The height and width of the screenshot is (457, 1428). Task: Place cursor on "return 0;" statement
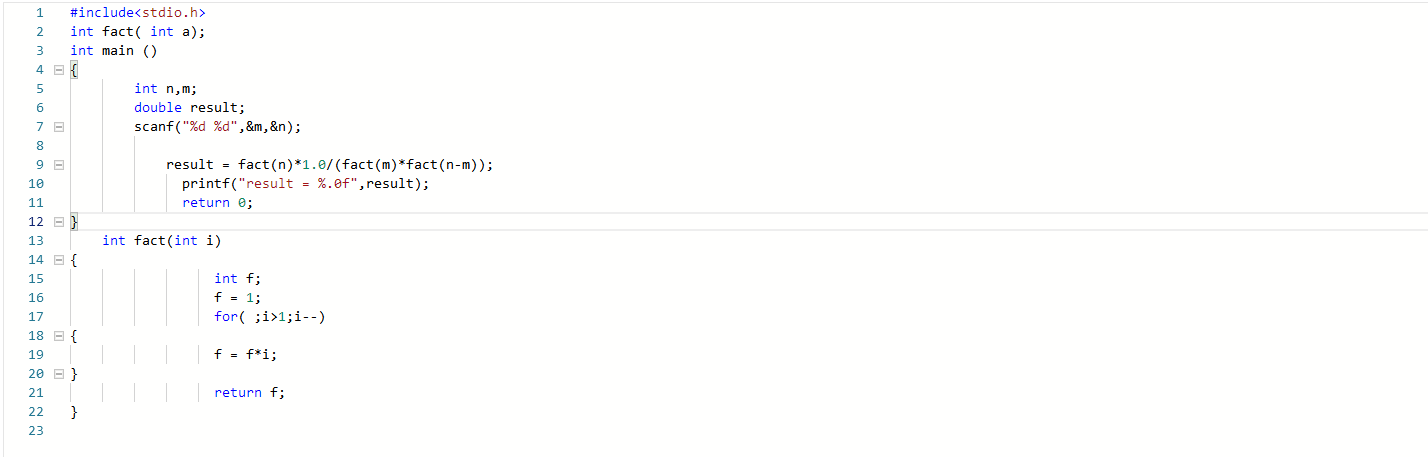217,203
